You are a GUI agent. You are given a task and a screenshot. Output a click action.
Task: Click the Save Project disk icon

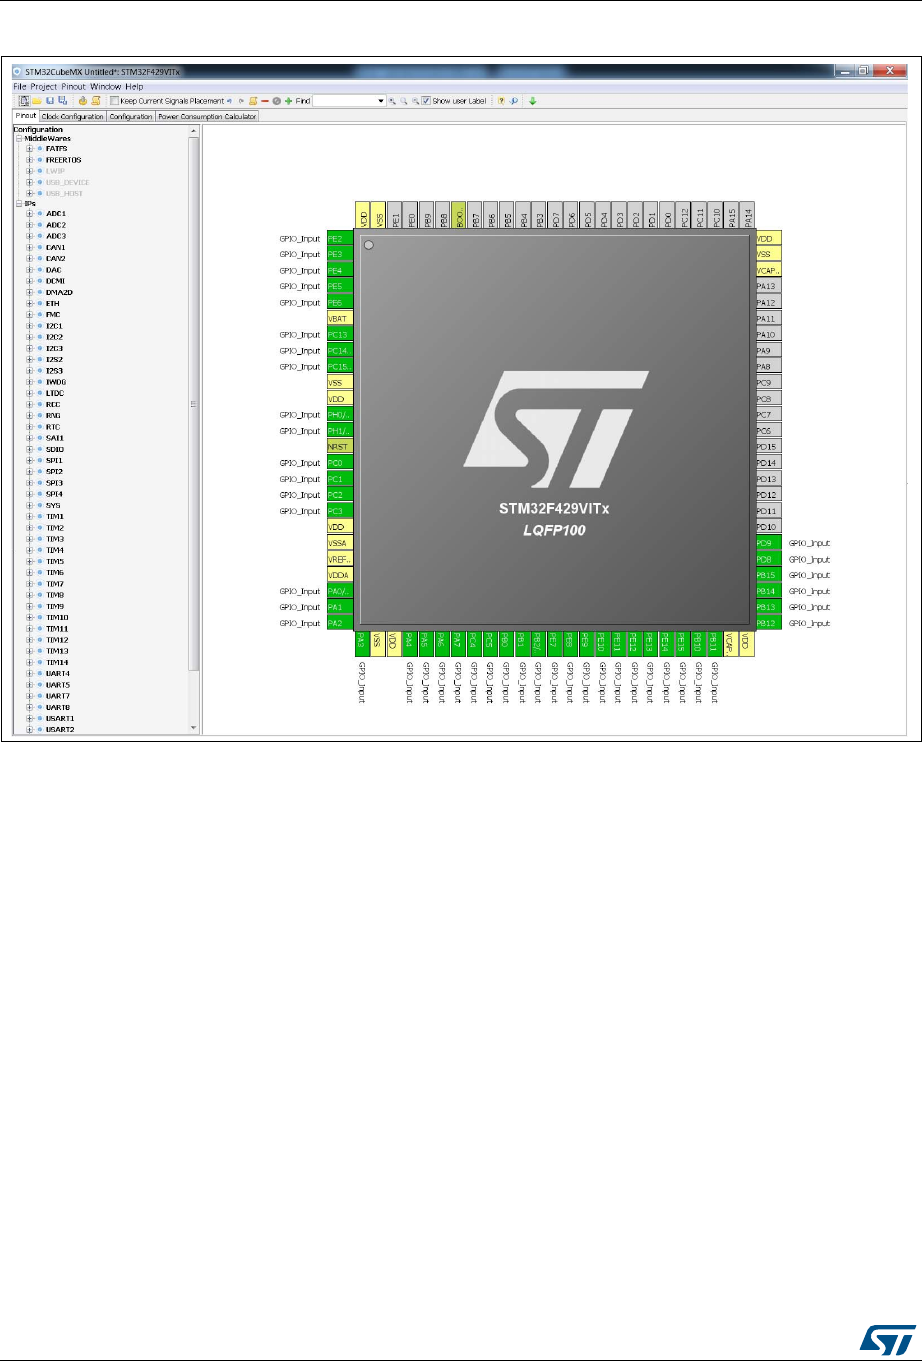point(49,101)
